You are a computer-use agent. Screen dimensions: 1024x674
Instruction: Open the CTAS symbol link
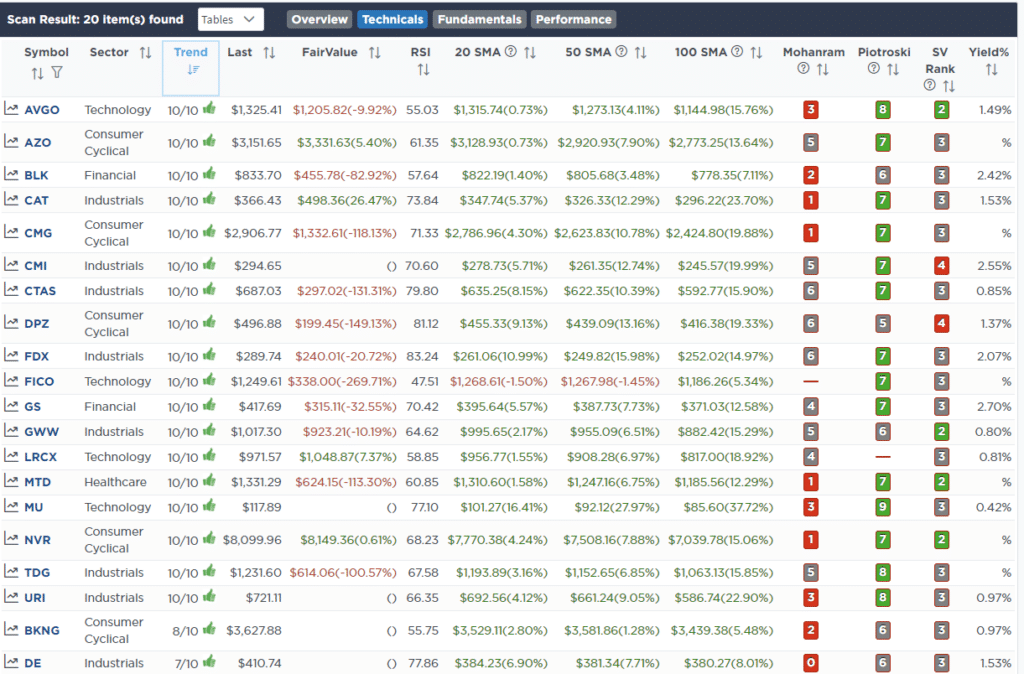pos(40,291)
